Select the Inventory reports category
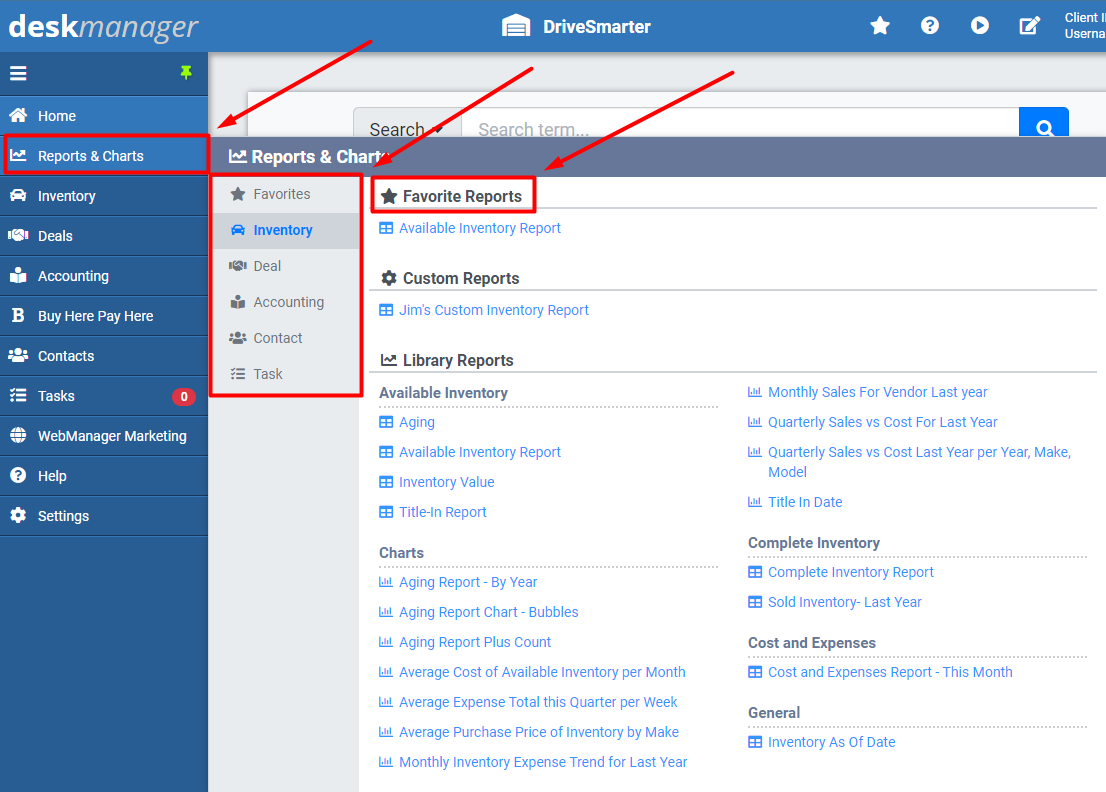Screen dimensions: 1106x792 click(286, 231)
